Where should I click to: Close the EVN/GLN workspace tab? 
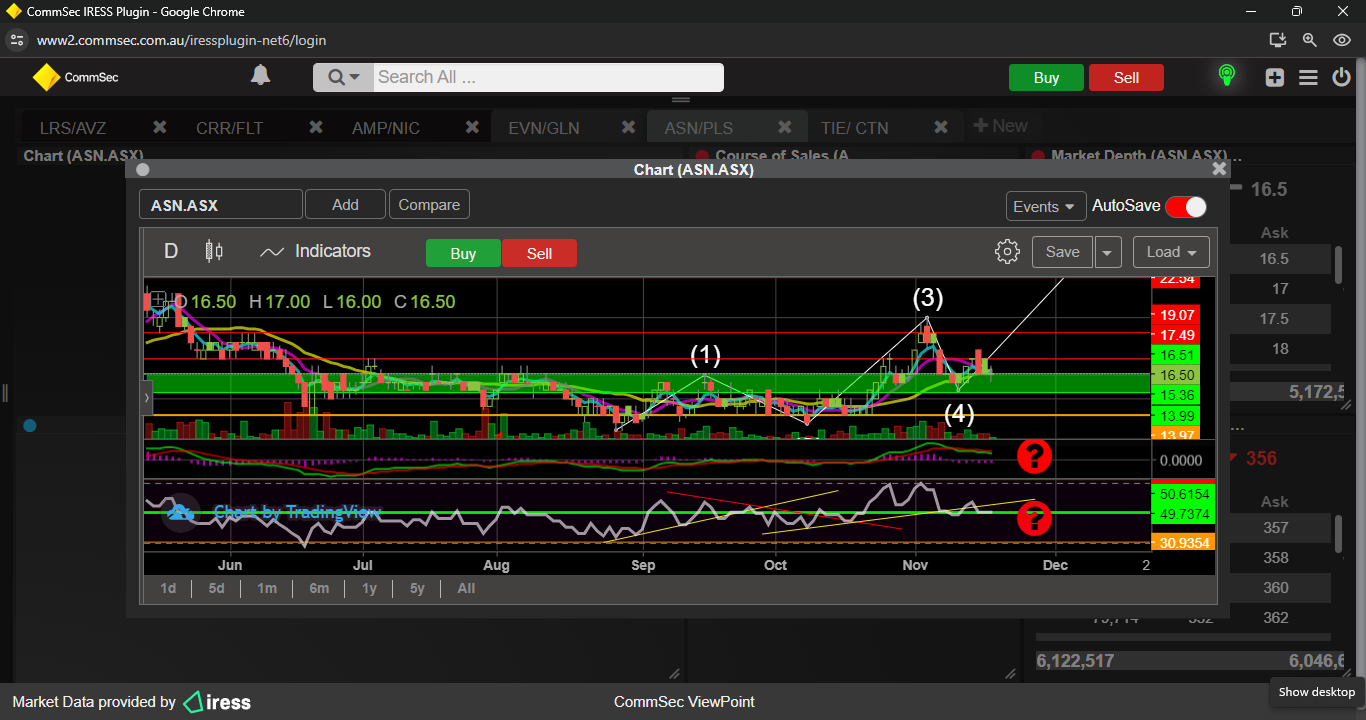click(x=628, y=127)
